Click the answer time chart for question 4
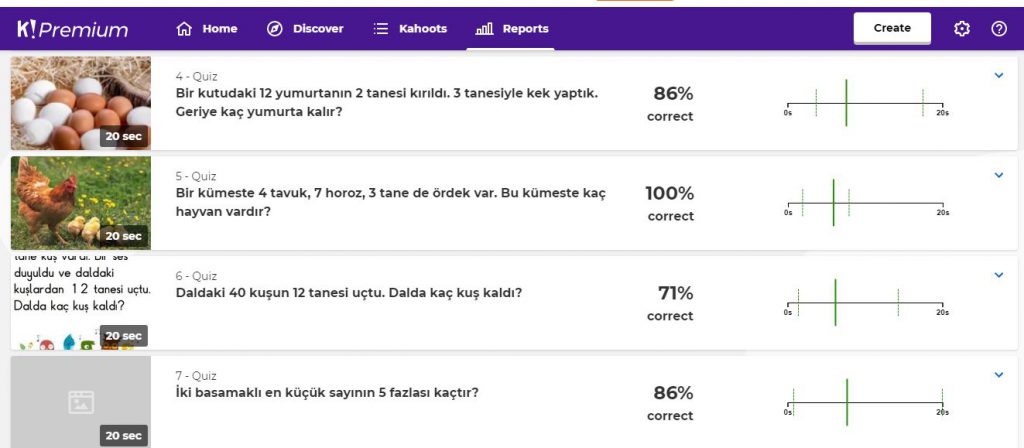 (868, 103)
